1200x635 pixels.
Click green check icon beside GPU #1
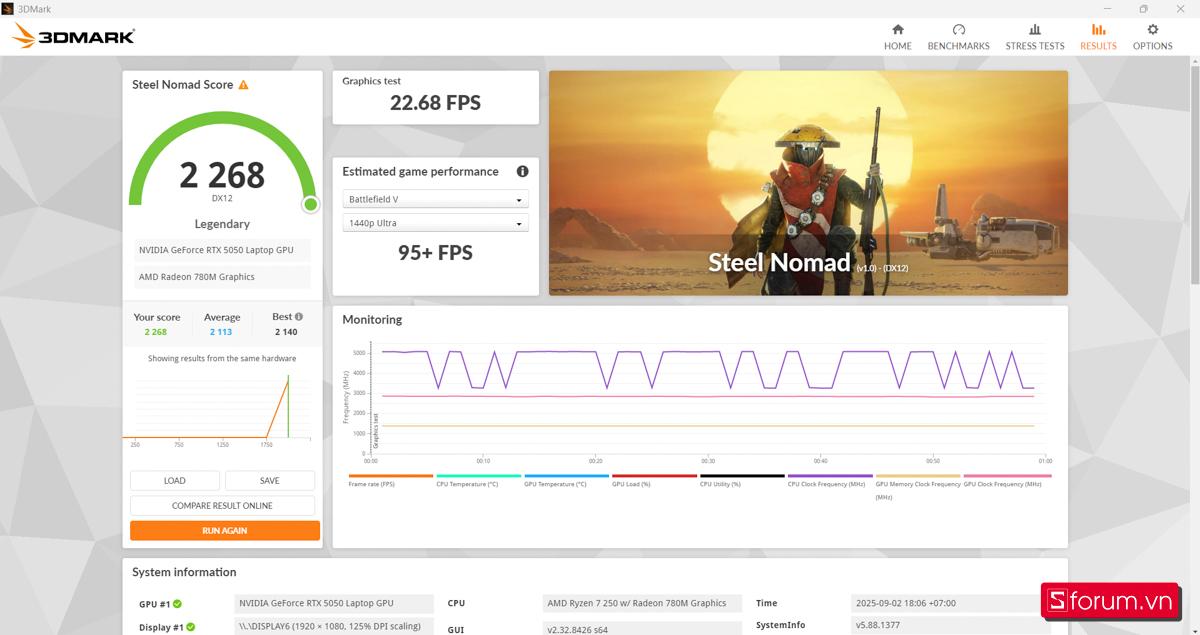(x=177, y=604)
